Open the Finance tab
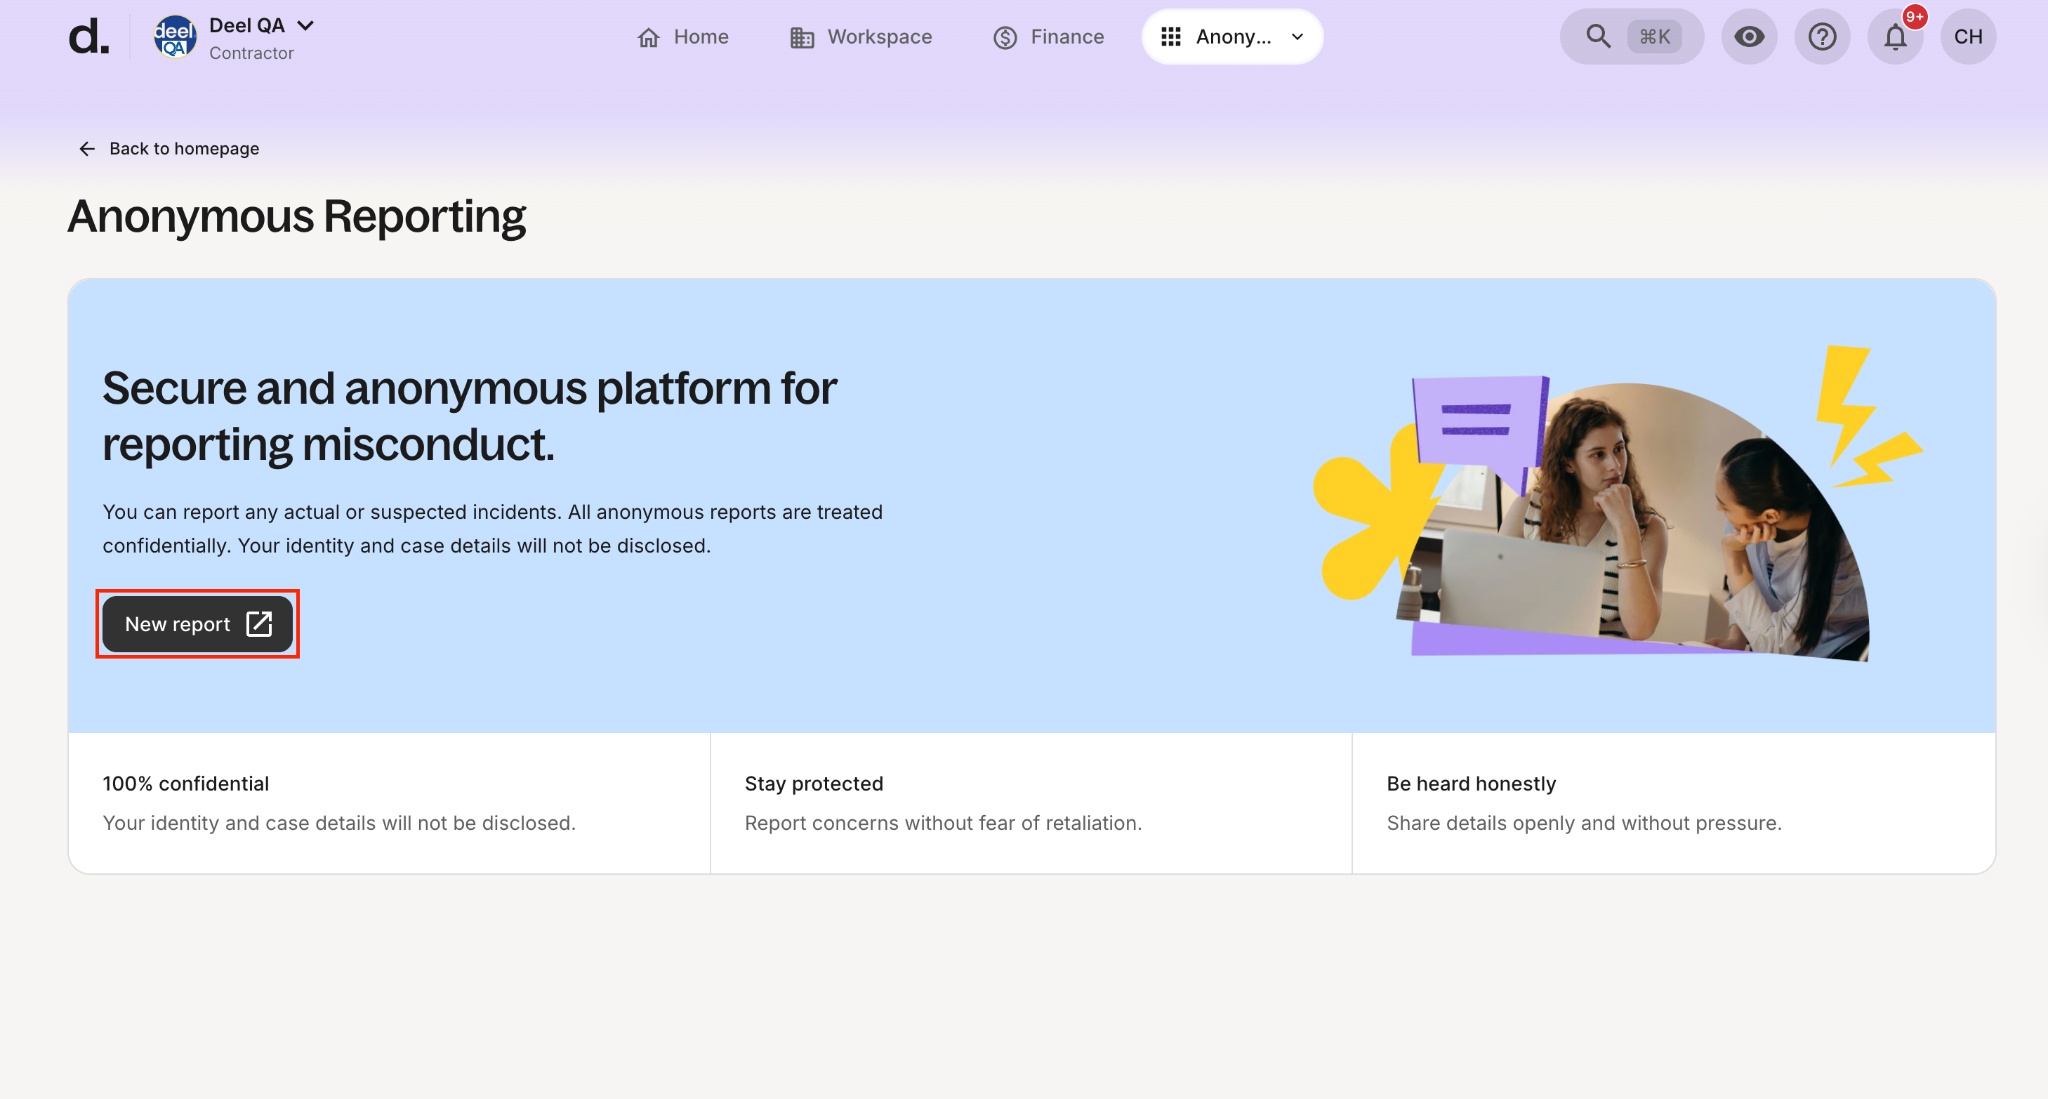 [1067, 37]
